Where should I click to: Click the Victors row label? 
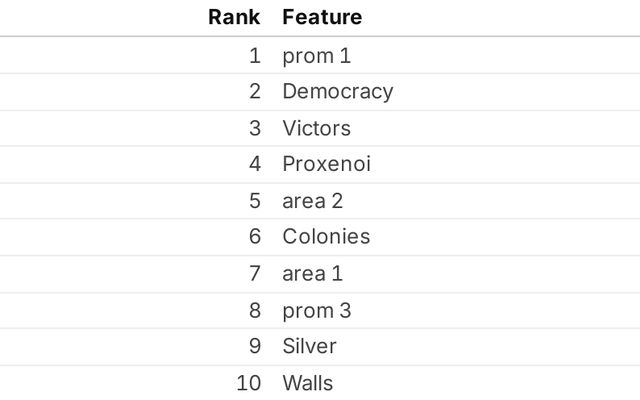[x=316, y=128]
